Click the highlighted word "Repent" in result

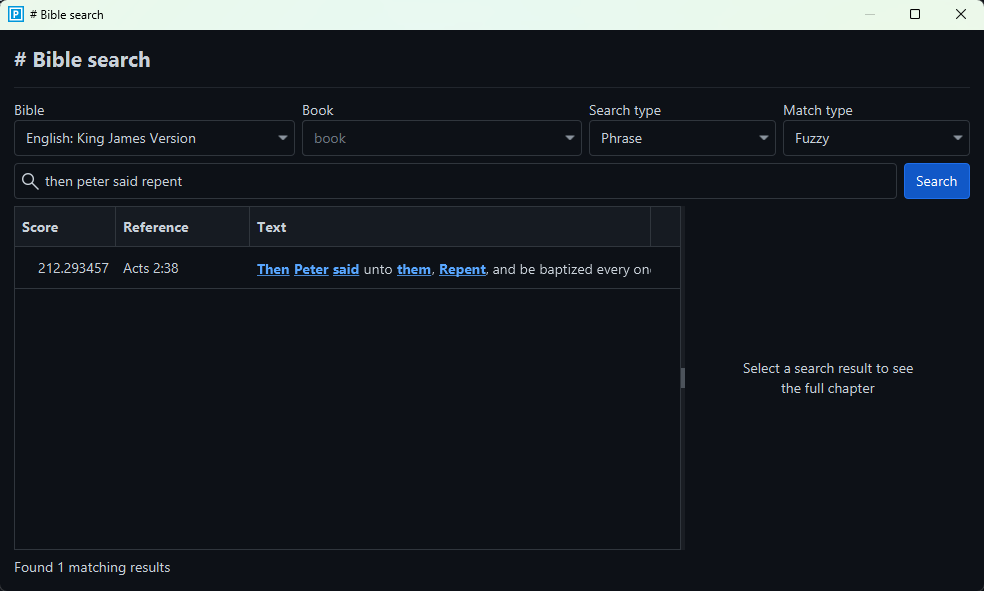click(x=462, y=269)
